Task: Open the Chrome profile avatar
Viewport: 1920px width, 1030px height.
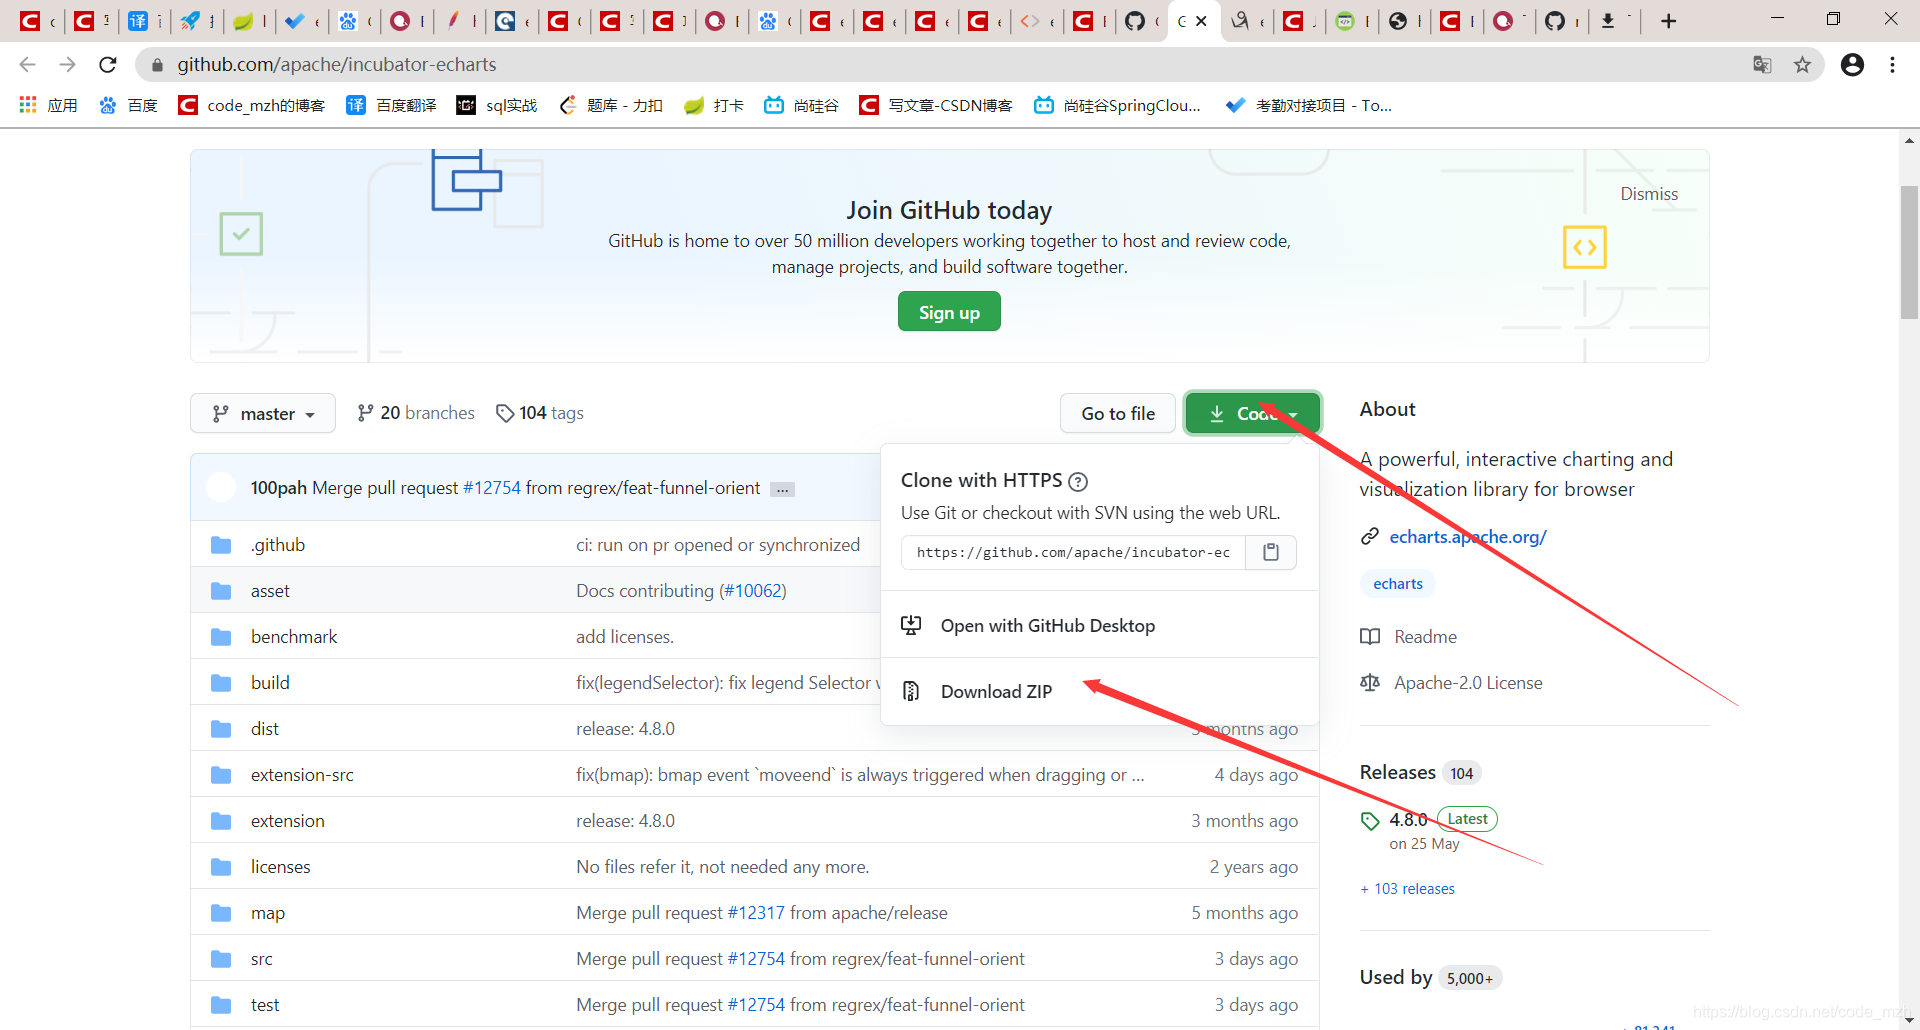Action: pos(1852,65)
